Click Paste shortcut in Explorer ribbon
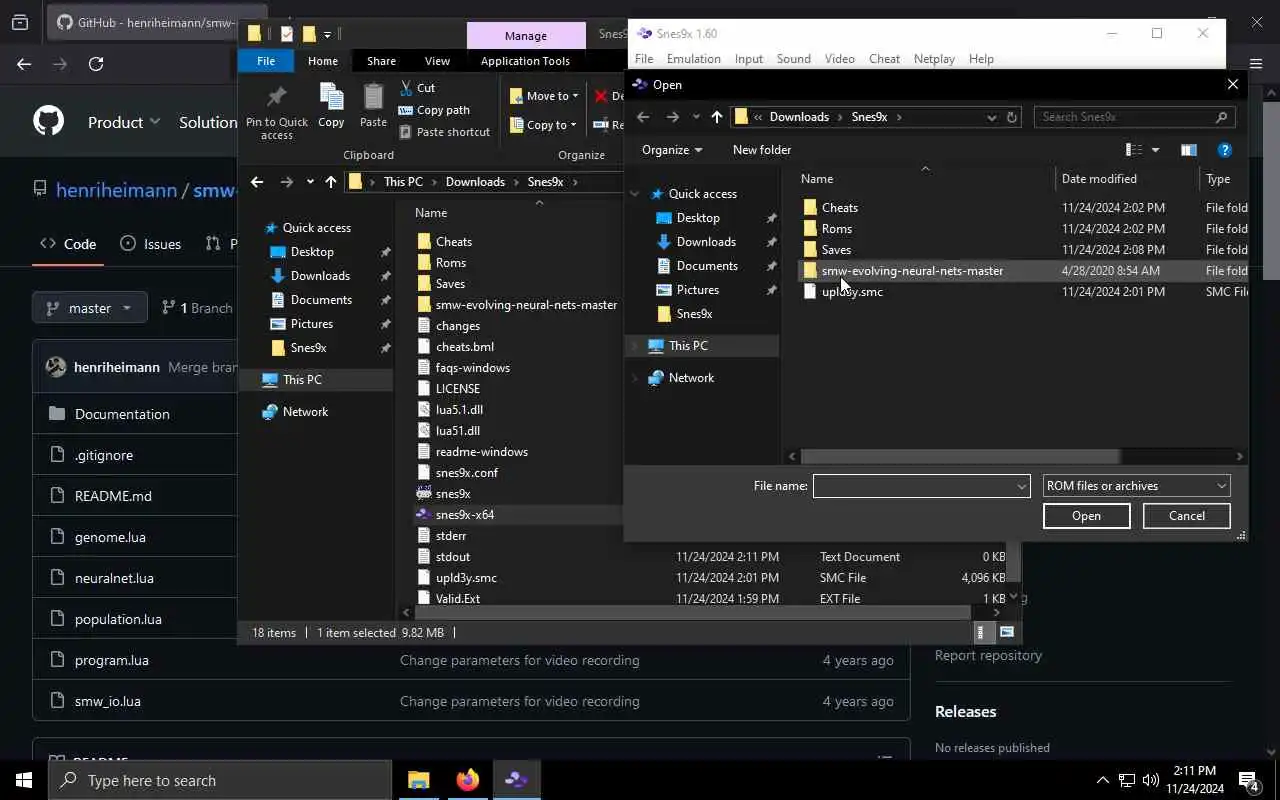The width and height of the screenshot is (1280, 800). (x=444, y=132)
